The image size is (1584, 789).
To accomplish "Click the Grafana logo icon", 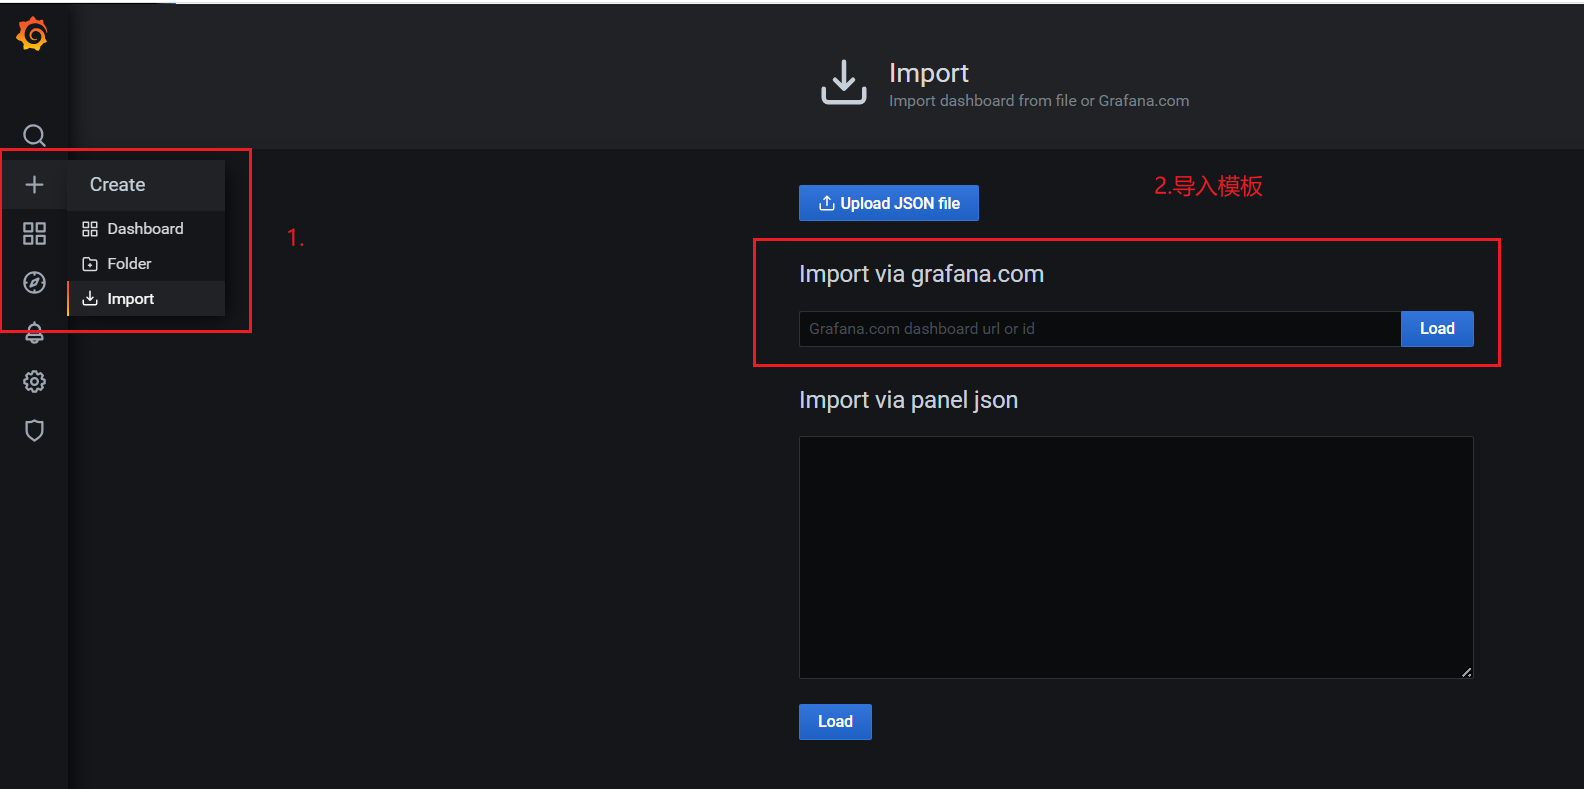I will pos(32,34).
